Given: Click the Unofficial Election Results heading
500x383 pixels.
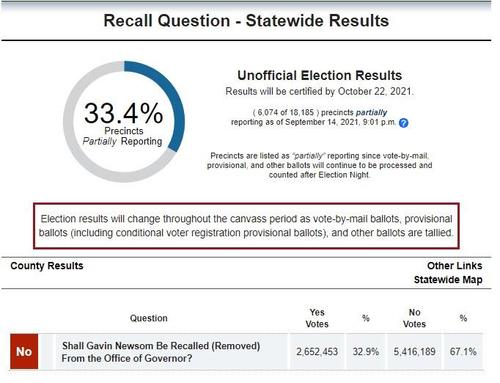Looking at the screenshot, I should coord(319,75).
